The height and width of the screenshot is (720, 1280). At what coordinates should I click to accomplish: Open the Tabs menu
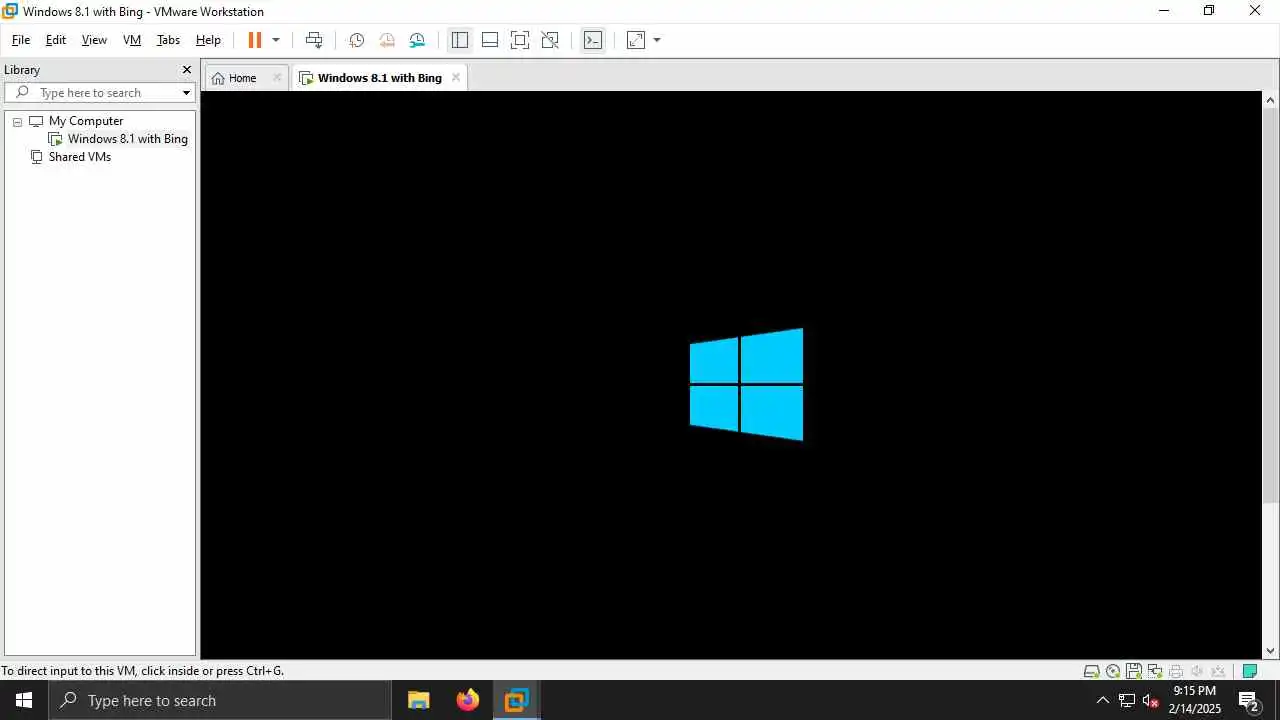[168, 40]
